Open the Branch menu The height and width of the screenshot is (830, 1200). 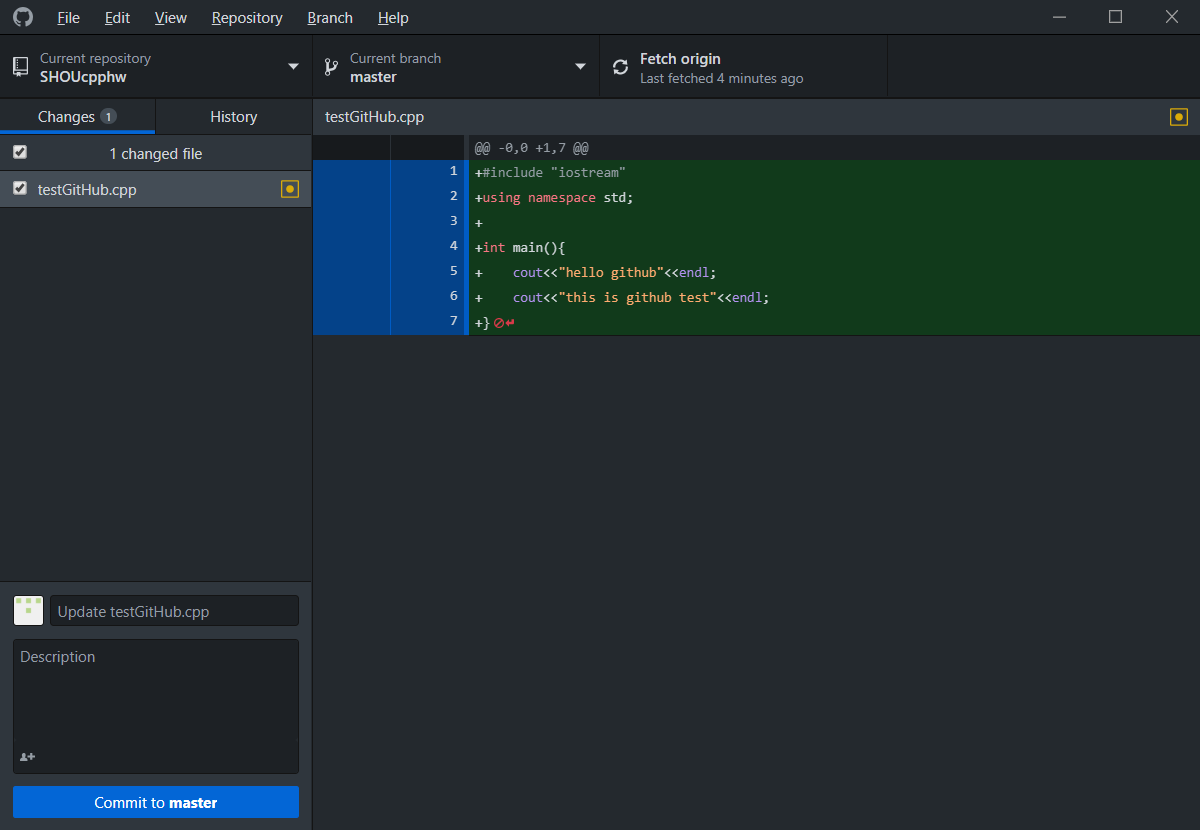(330, 18)
